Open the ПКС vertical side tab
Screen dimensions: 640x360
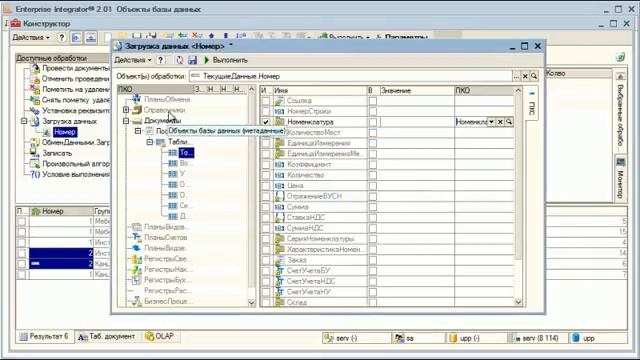click(532, 103)
